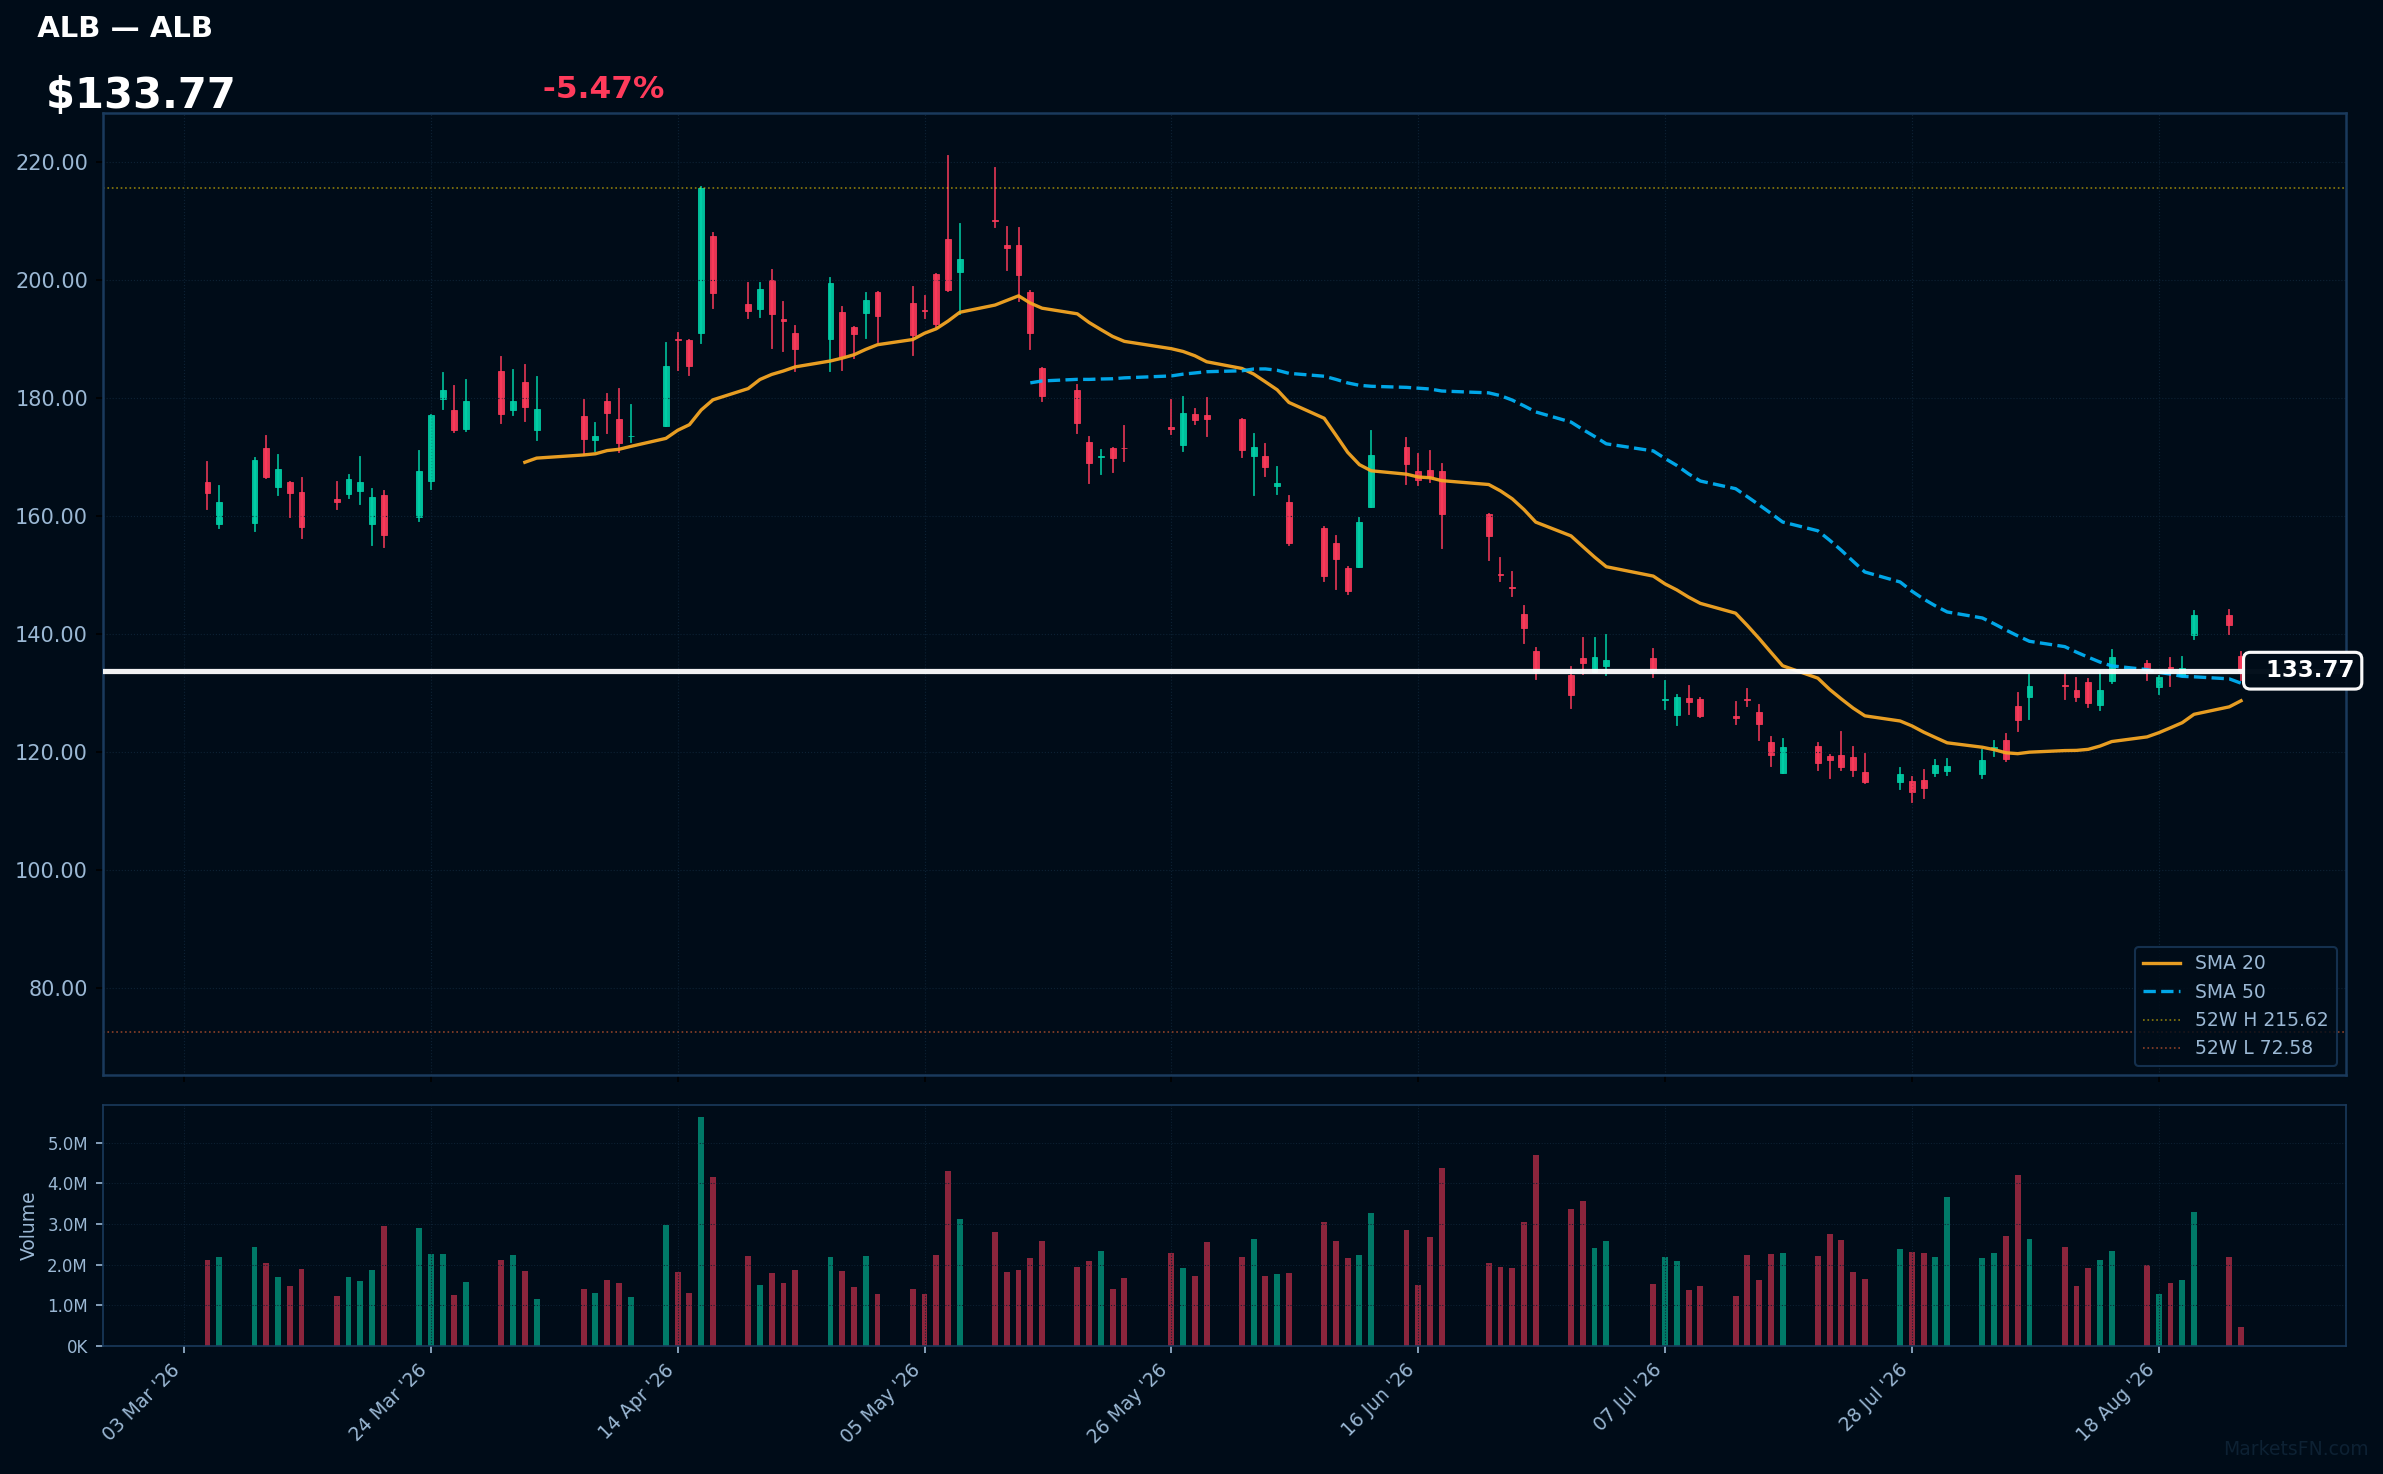Click the 28 Jul '26 date label

(x=1872, y=1396)
